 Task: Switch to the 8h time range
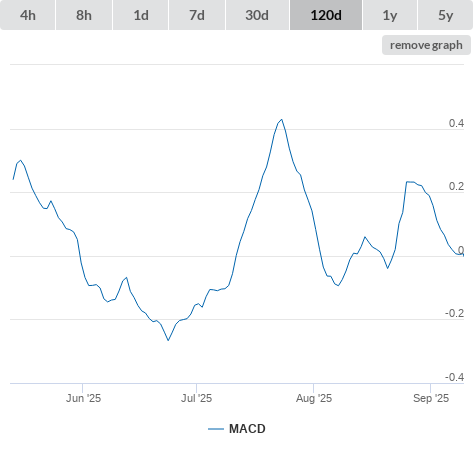84,15
